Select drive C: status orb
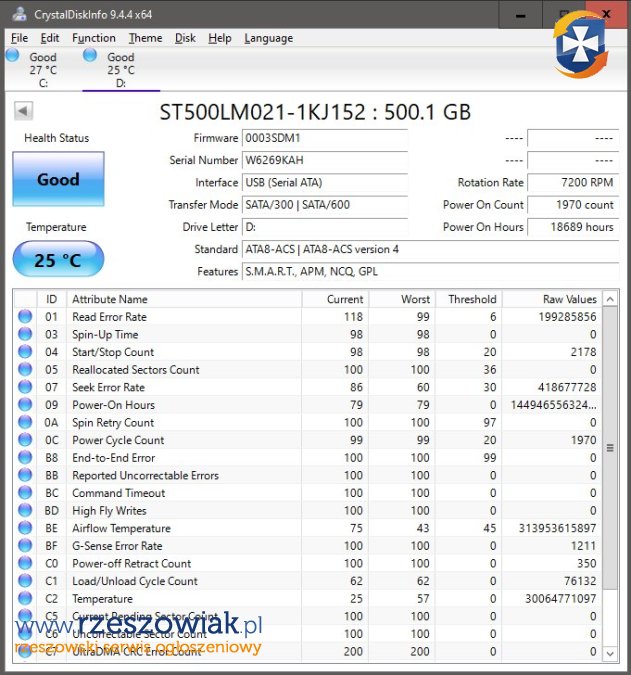Screen dimensions: 631x675 [12, 55]
